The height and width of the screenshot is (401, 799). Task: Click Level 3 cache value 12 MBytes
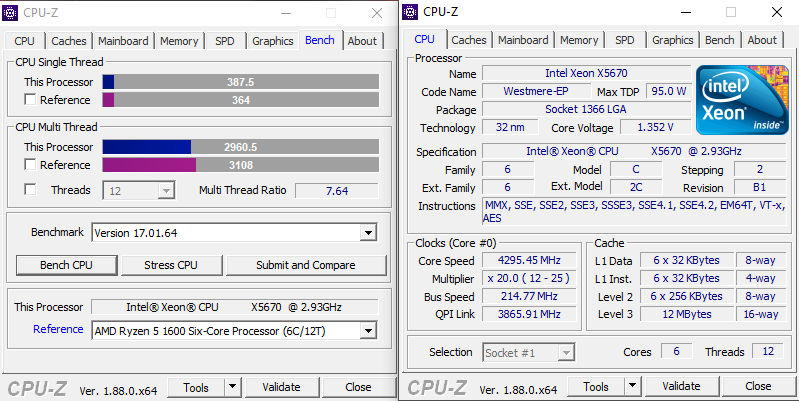coord(687,314)
